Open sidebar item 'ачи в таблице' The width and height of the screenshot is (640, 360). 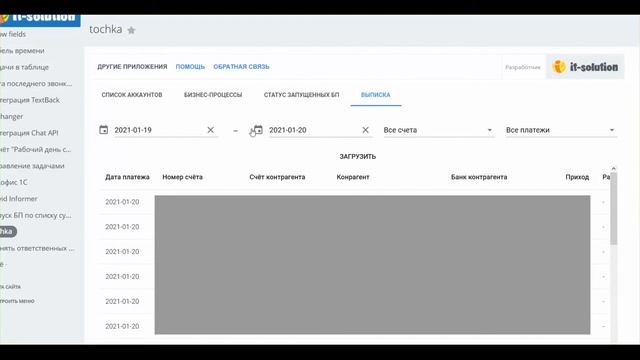(x=24, y=67)
